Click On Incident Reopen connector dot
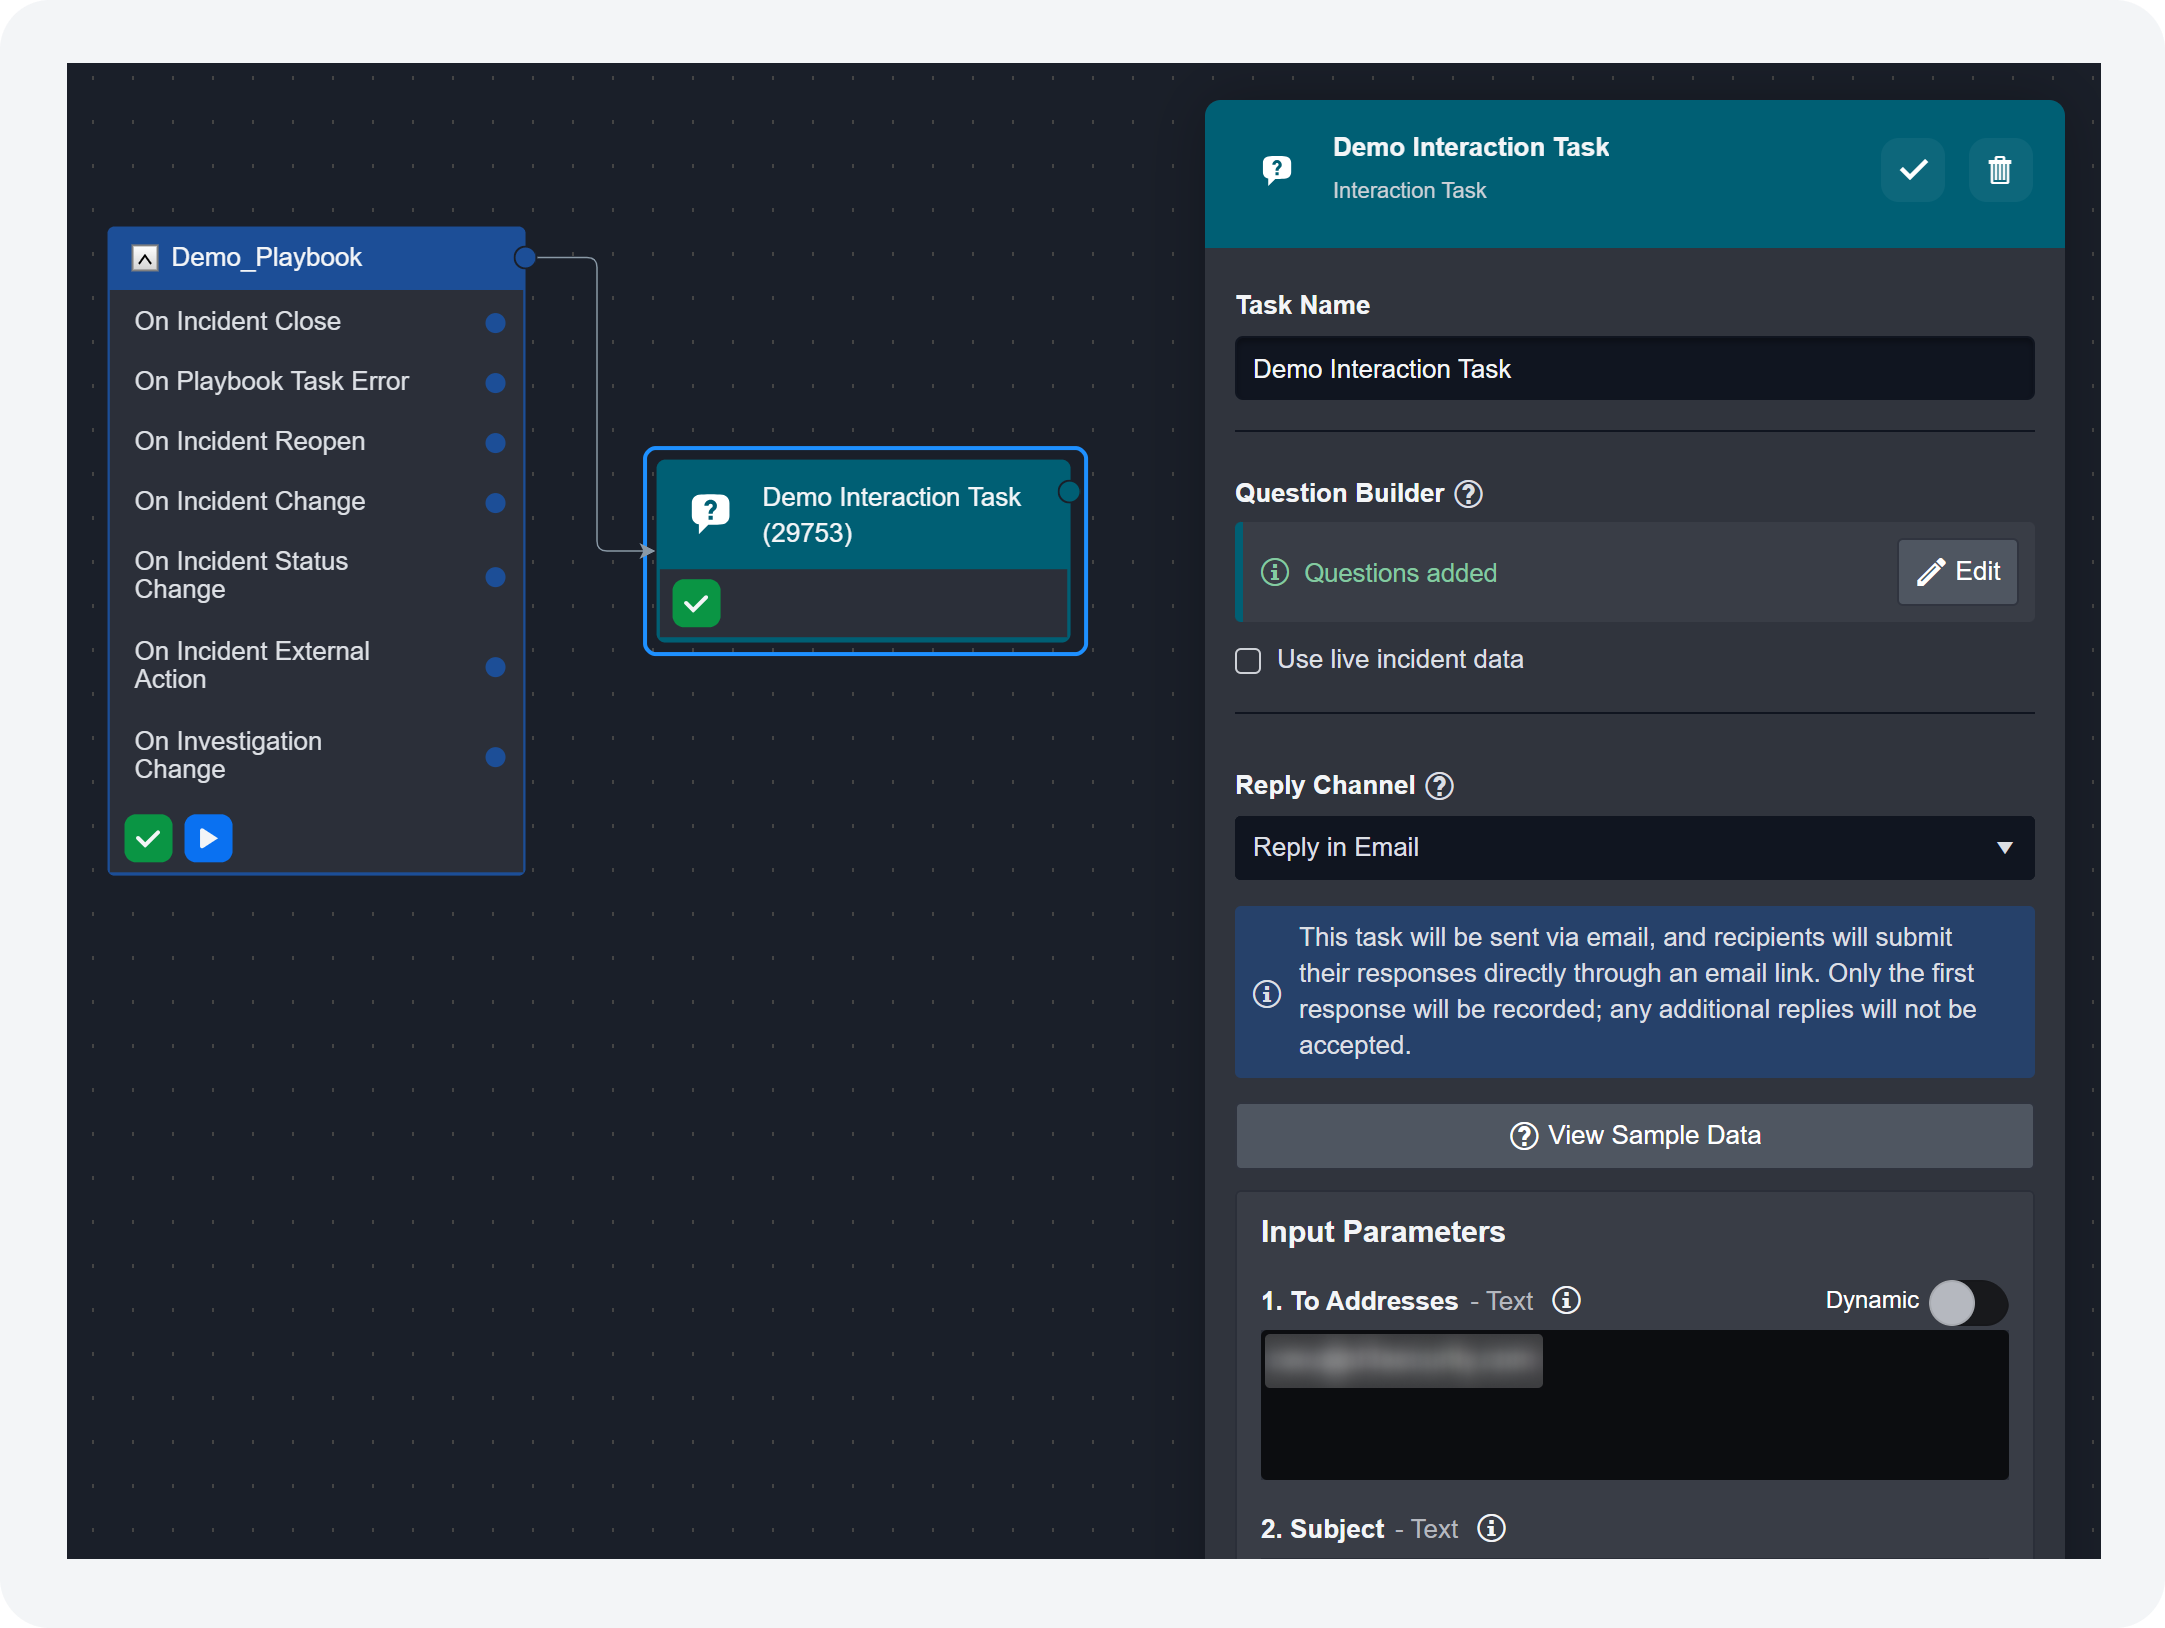2165x1628 pixels. [495, 443]
